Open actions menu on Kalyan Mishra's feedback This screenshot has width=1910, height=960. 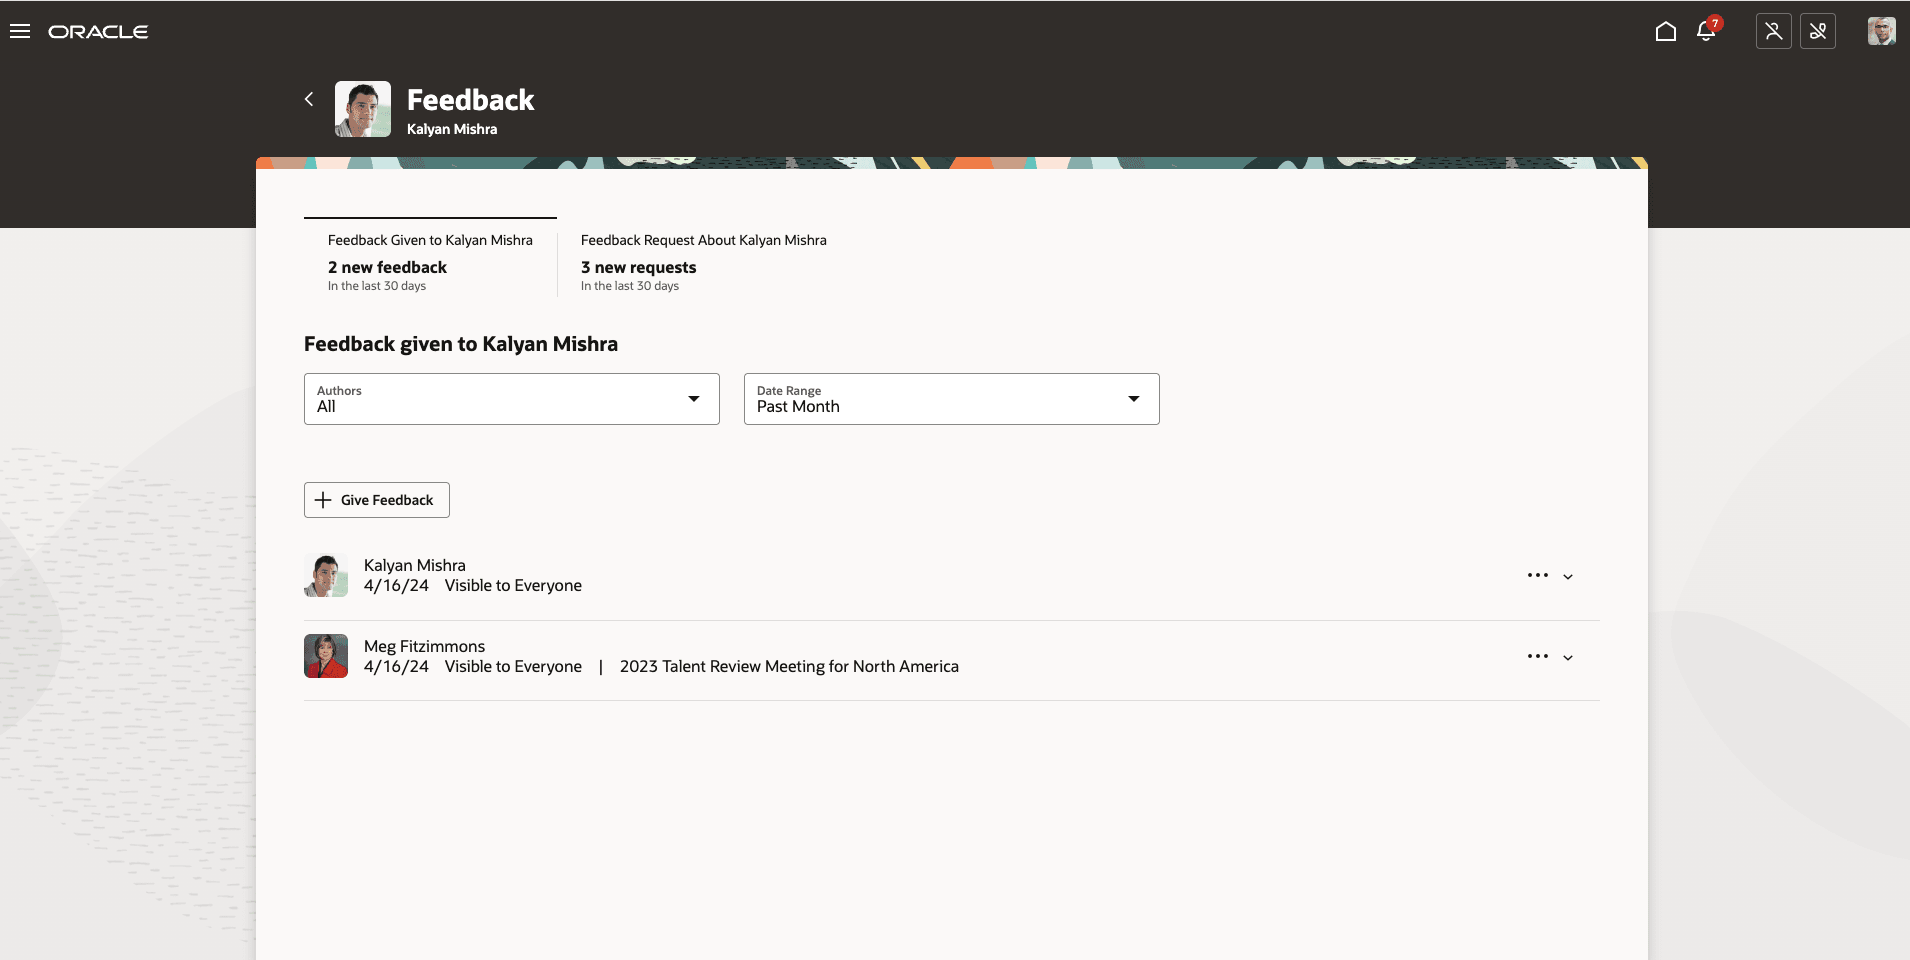(x=1537, y=575)
